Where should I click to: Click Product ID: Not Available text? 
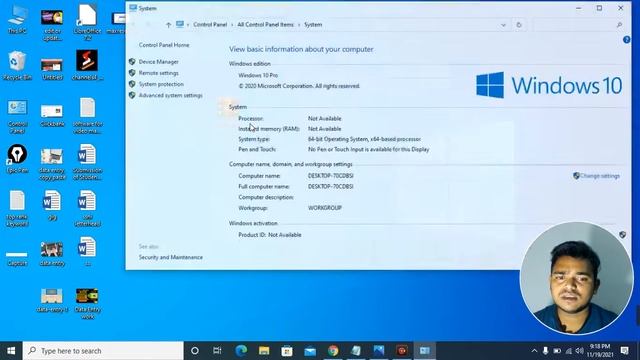point(270,235)
